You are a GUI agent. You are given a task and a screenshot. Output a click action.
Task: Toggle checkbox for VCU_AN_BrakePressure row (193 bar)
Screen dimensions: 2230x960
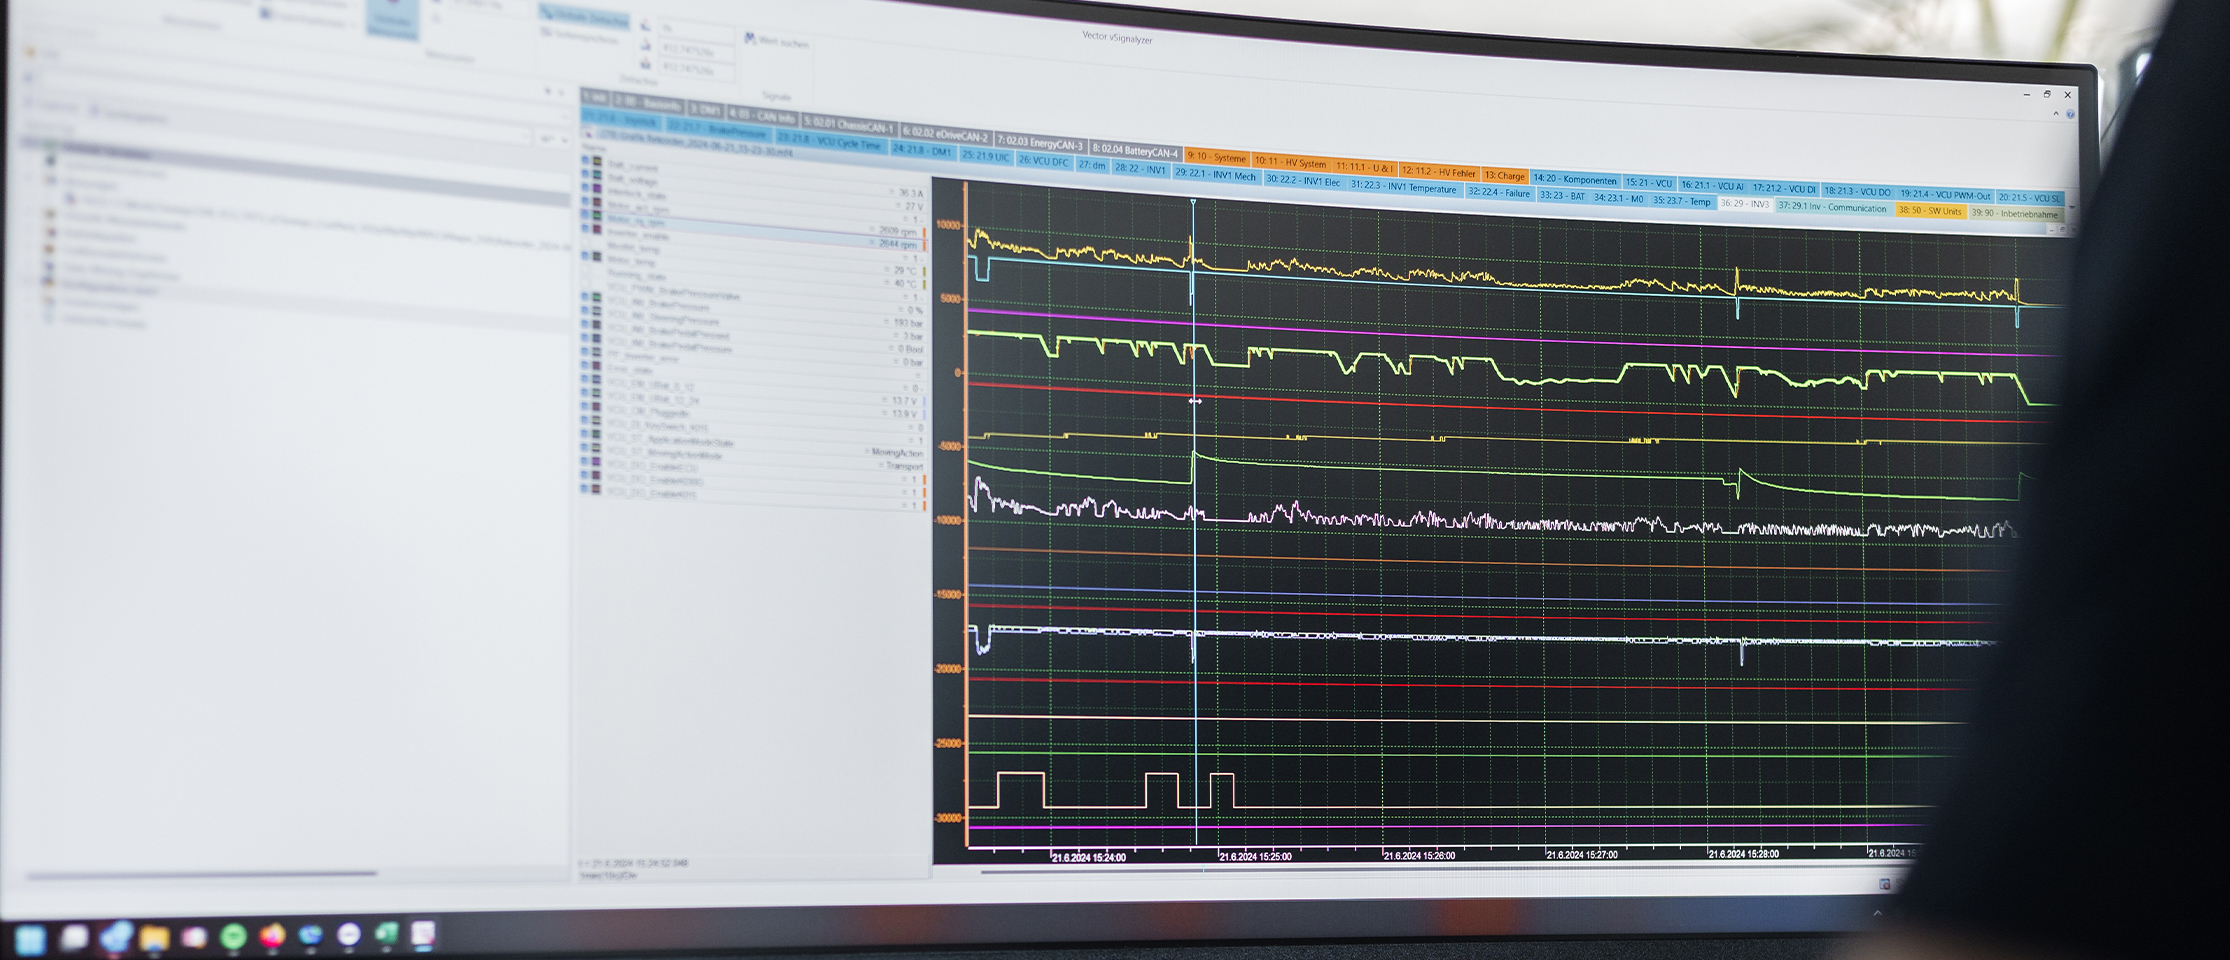(x=585, y=296)
